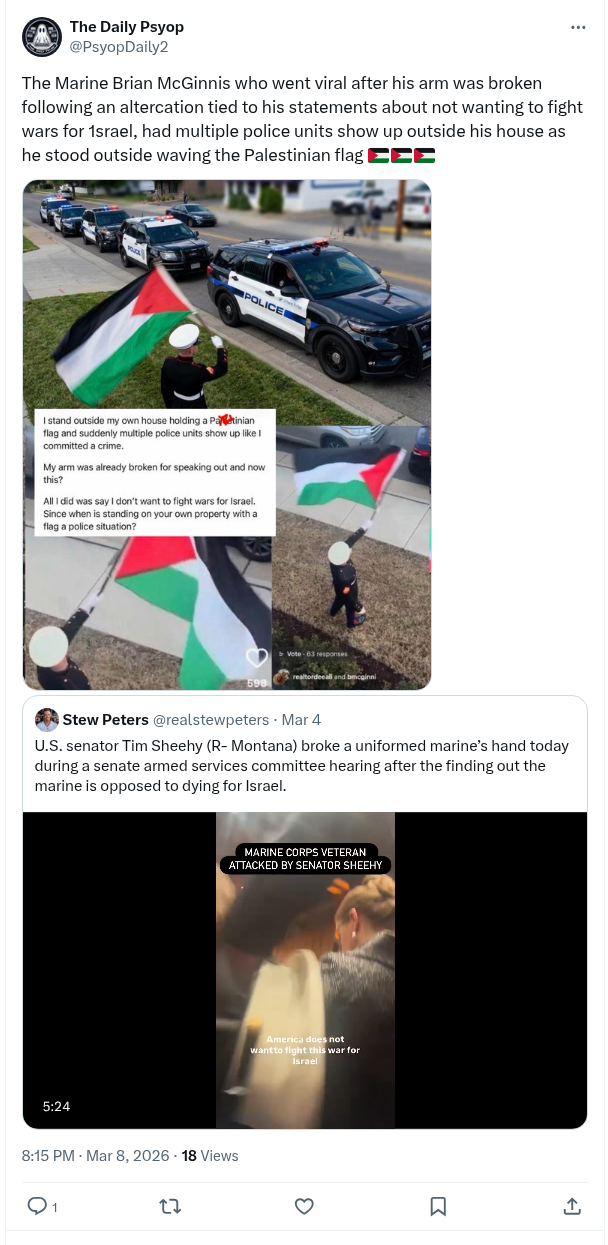Open the three-dot more options menu
Viewport: 608px width, 1245px height.
578,27
